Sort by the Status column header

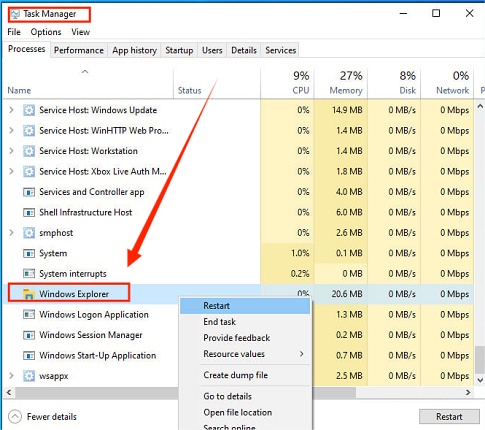point(189,90)
